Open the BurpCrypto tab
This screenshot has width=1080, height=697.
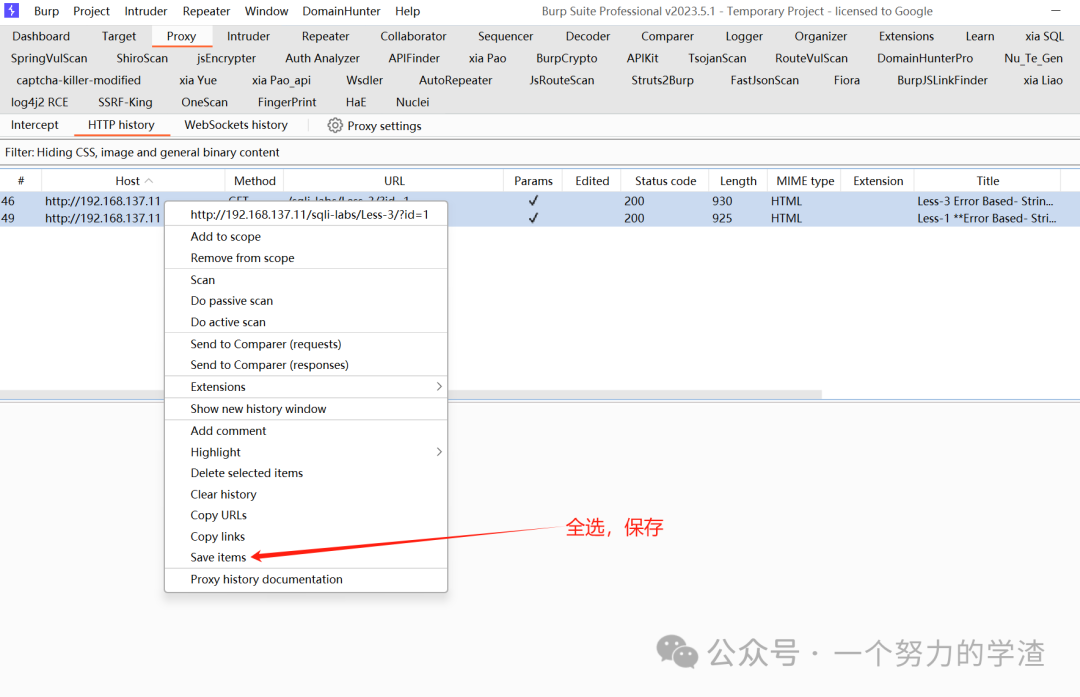coord(567,59)
